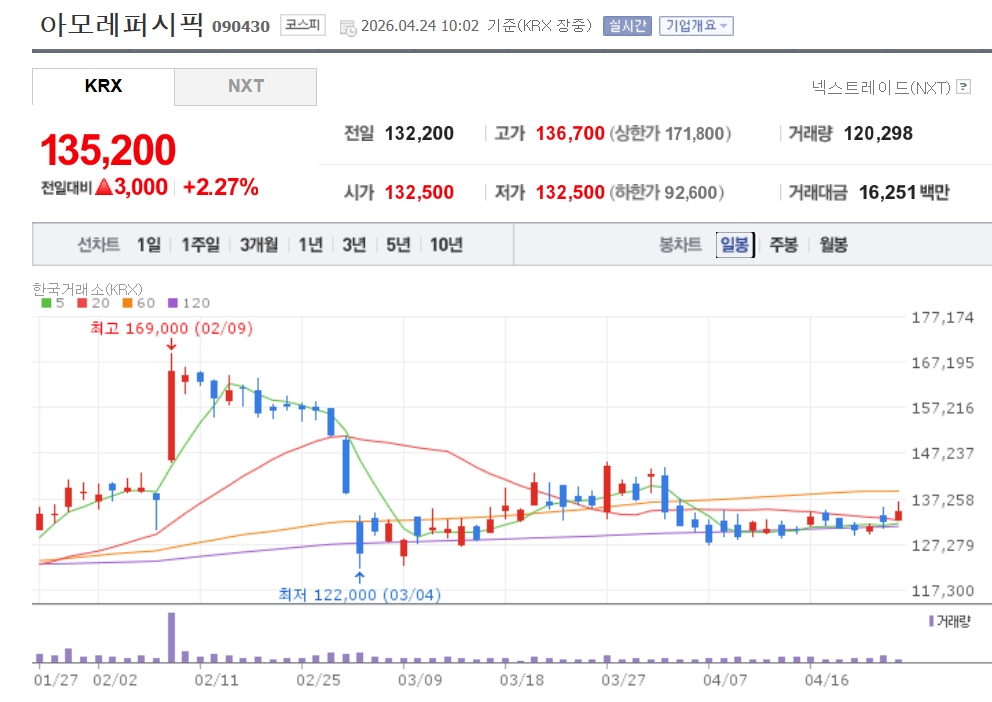
Task: Click the purple 120-day moving average legend
Action: (189, 303)
